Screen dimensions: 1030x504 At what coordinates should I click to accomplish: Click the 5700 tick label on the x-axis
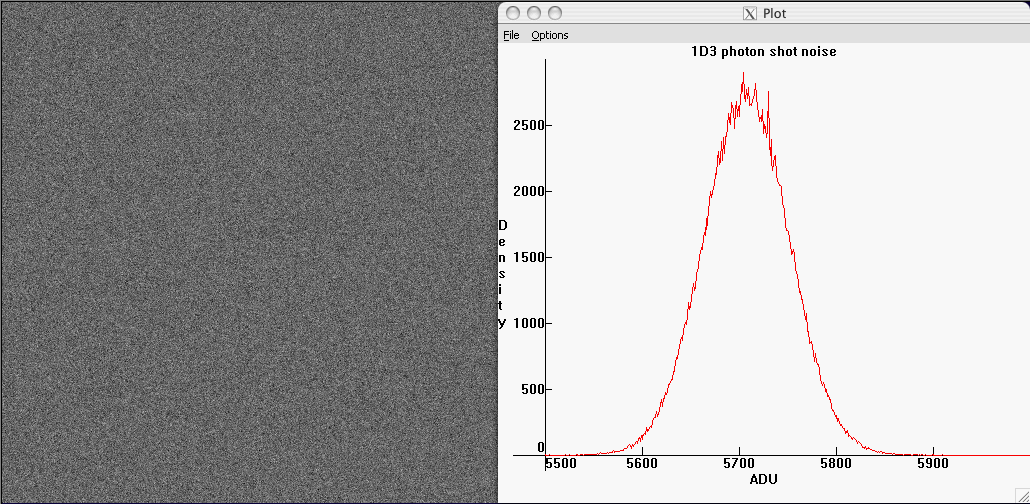click(739, 464)
